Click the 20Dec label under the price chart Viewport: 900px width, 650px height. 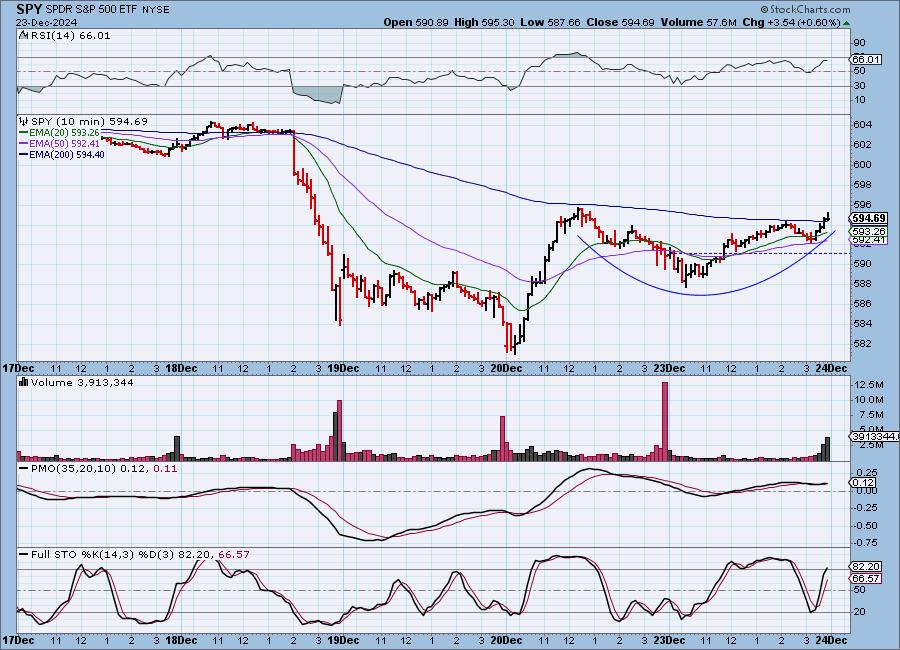[506, 368]
